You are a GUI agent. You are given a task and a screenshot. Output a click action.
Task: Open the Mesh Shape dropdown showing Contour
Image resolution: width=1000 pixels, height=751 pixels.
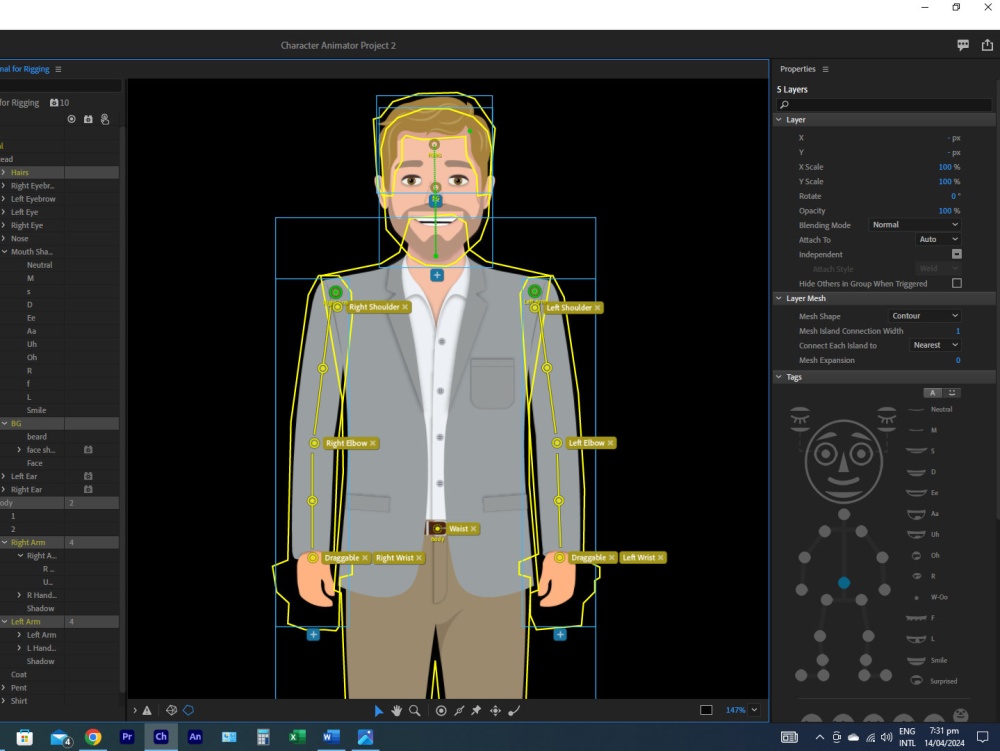pos(923,315)
